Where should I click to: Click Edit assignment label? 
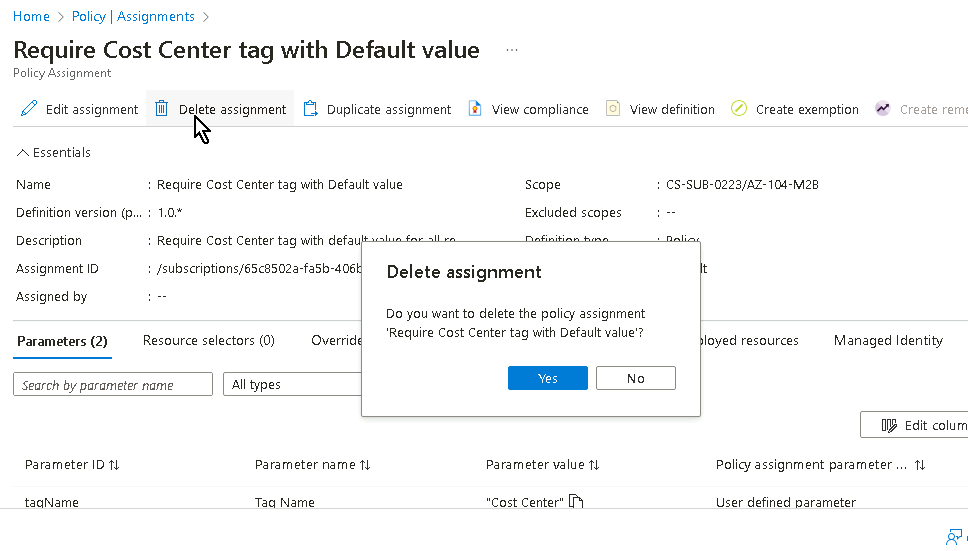click(92, 109)
